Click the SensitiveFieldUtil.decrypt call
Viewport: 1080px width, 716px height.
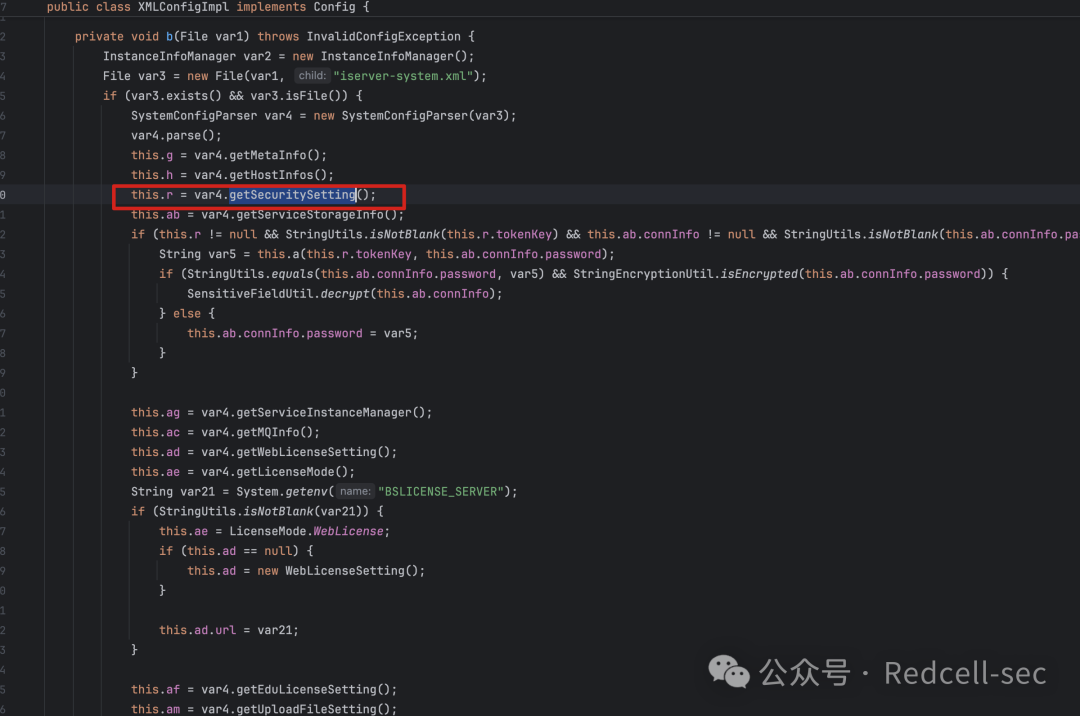pos(278,294)
